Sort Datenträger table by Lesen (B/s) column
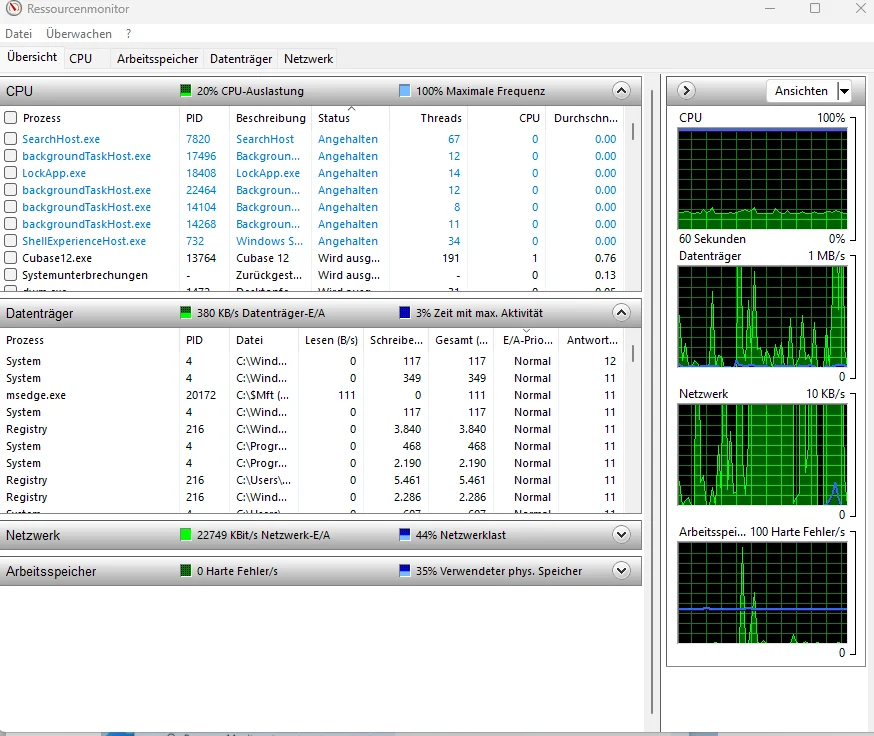 (x=331, y=340)
